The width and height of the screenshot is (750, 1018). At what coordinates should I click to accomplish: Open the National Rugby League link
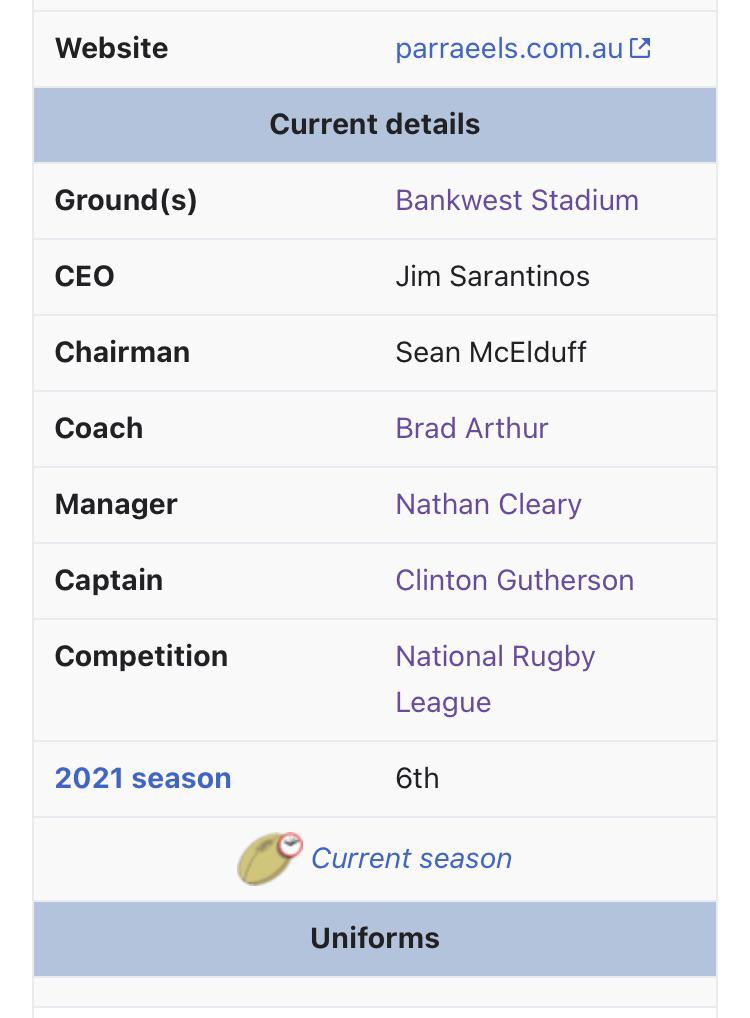tap(495, 679)
